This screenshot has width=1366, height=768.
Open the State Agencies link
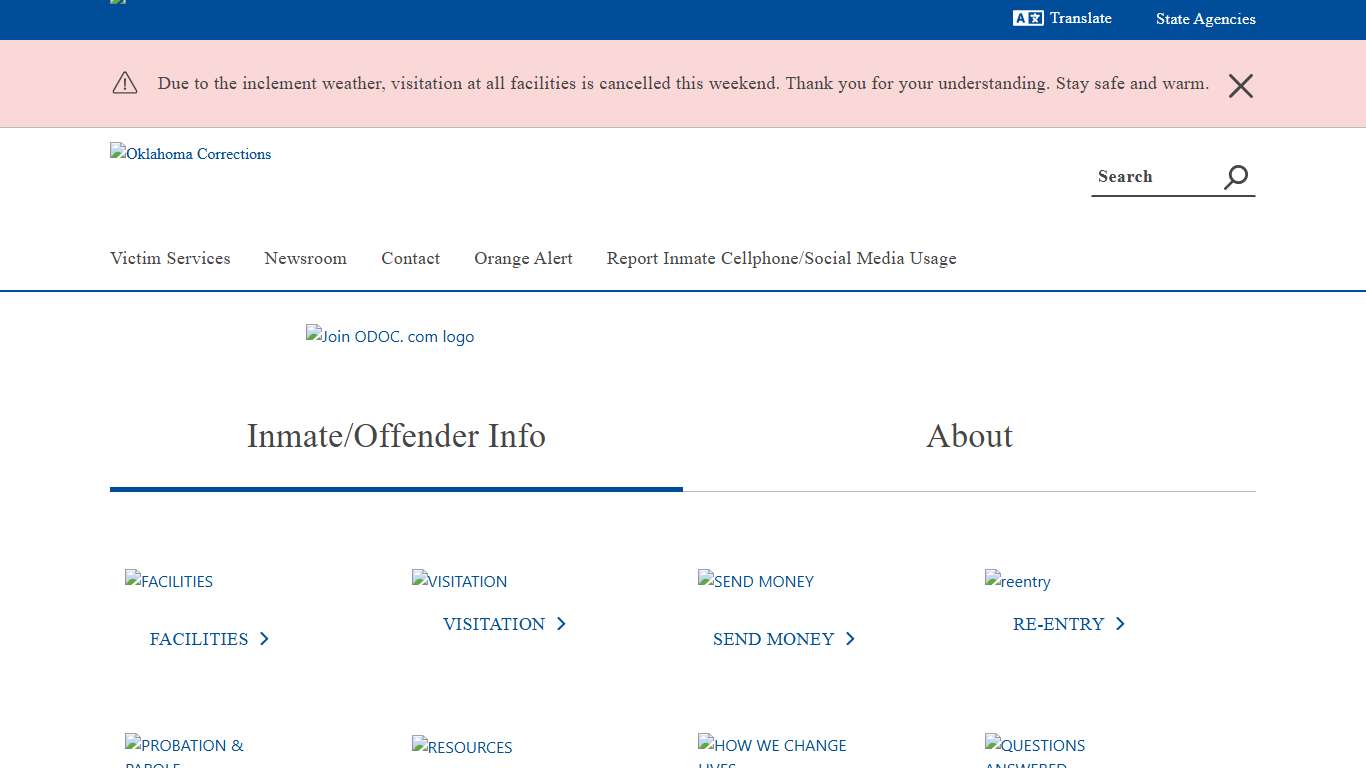[x=1205, y=18]
